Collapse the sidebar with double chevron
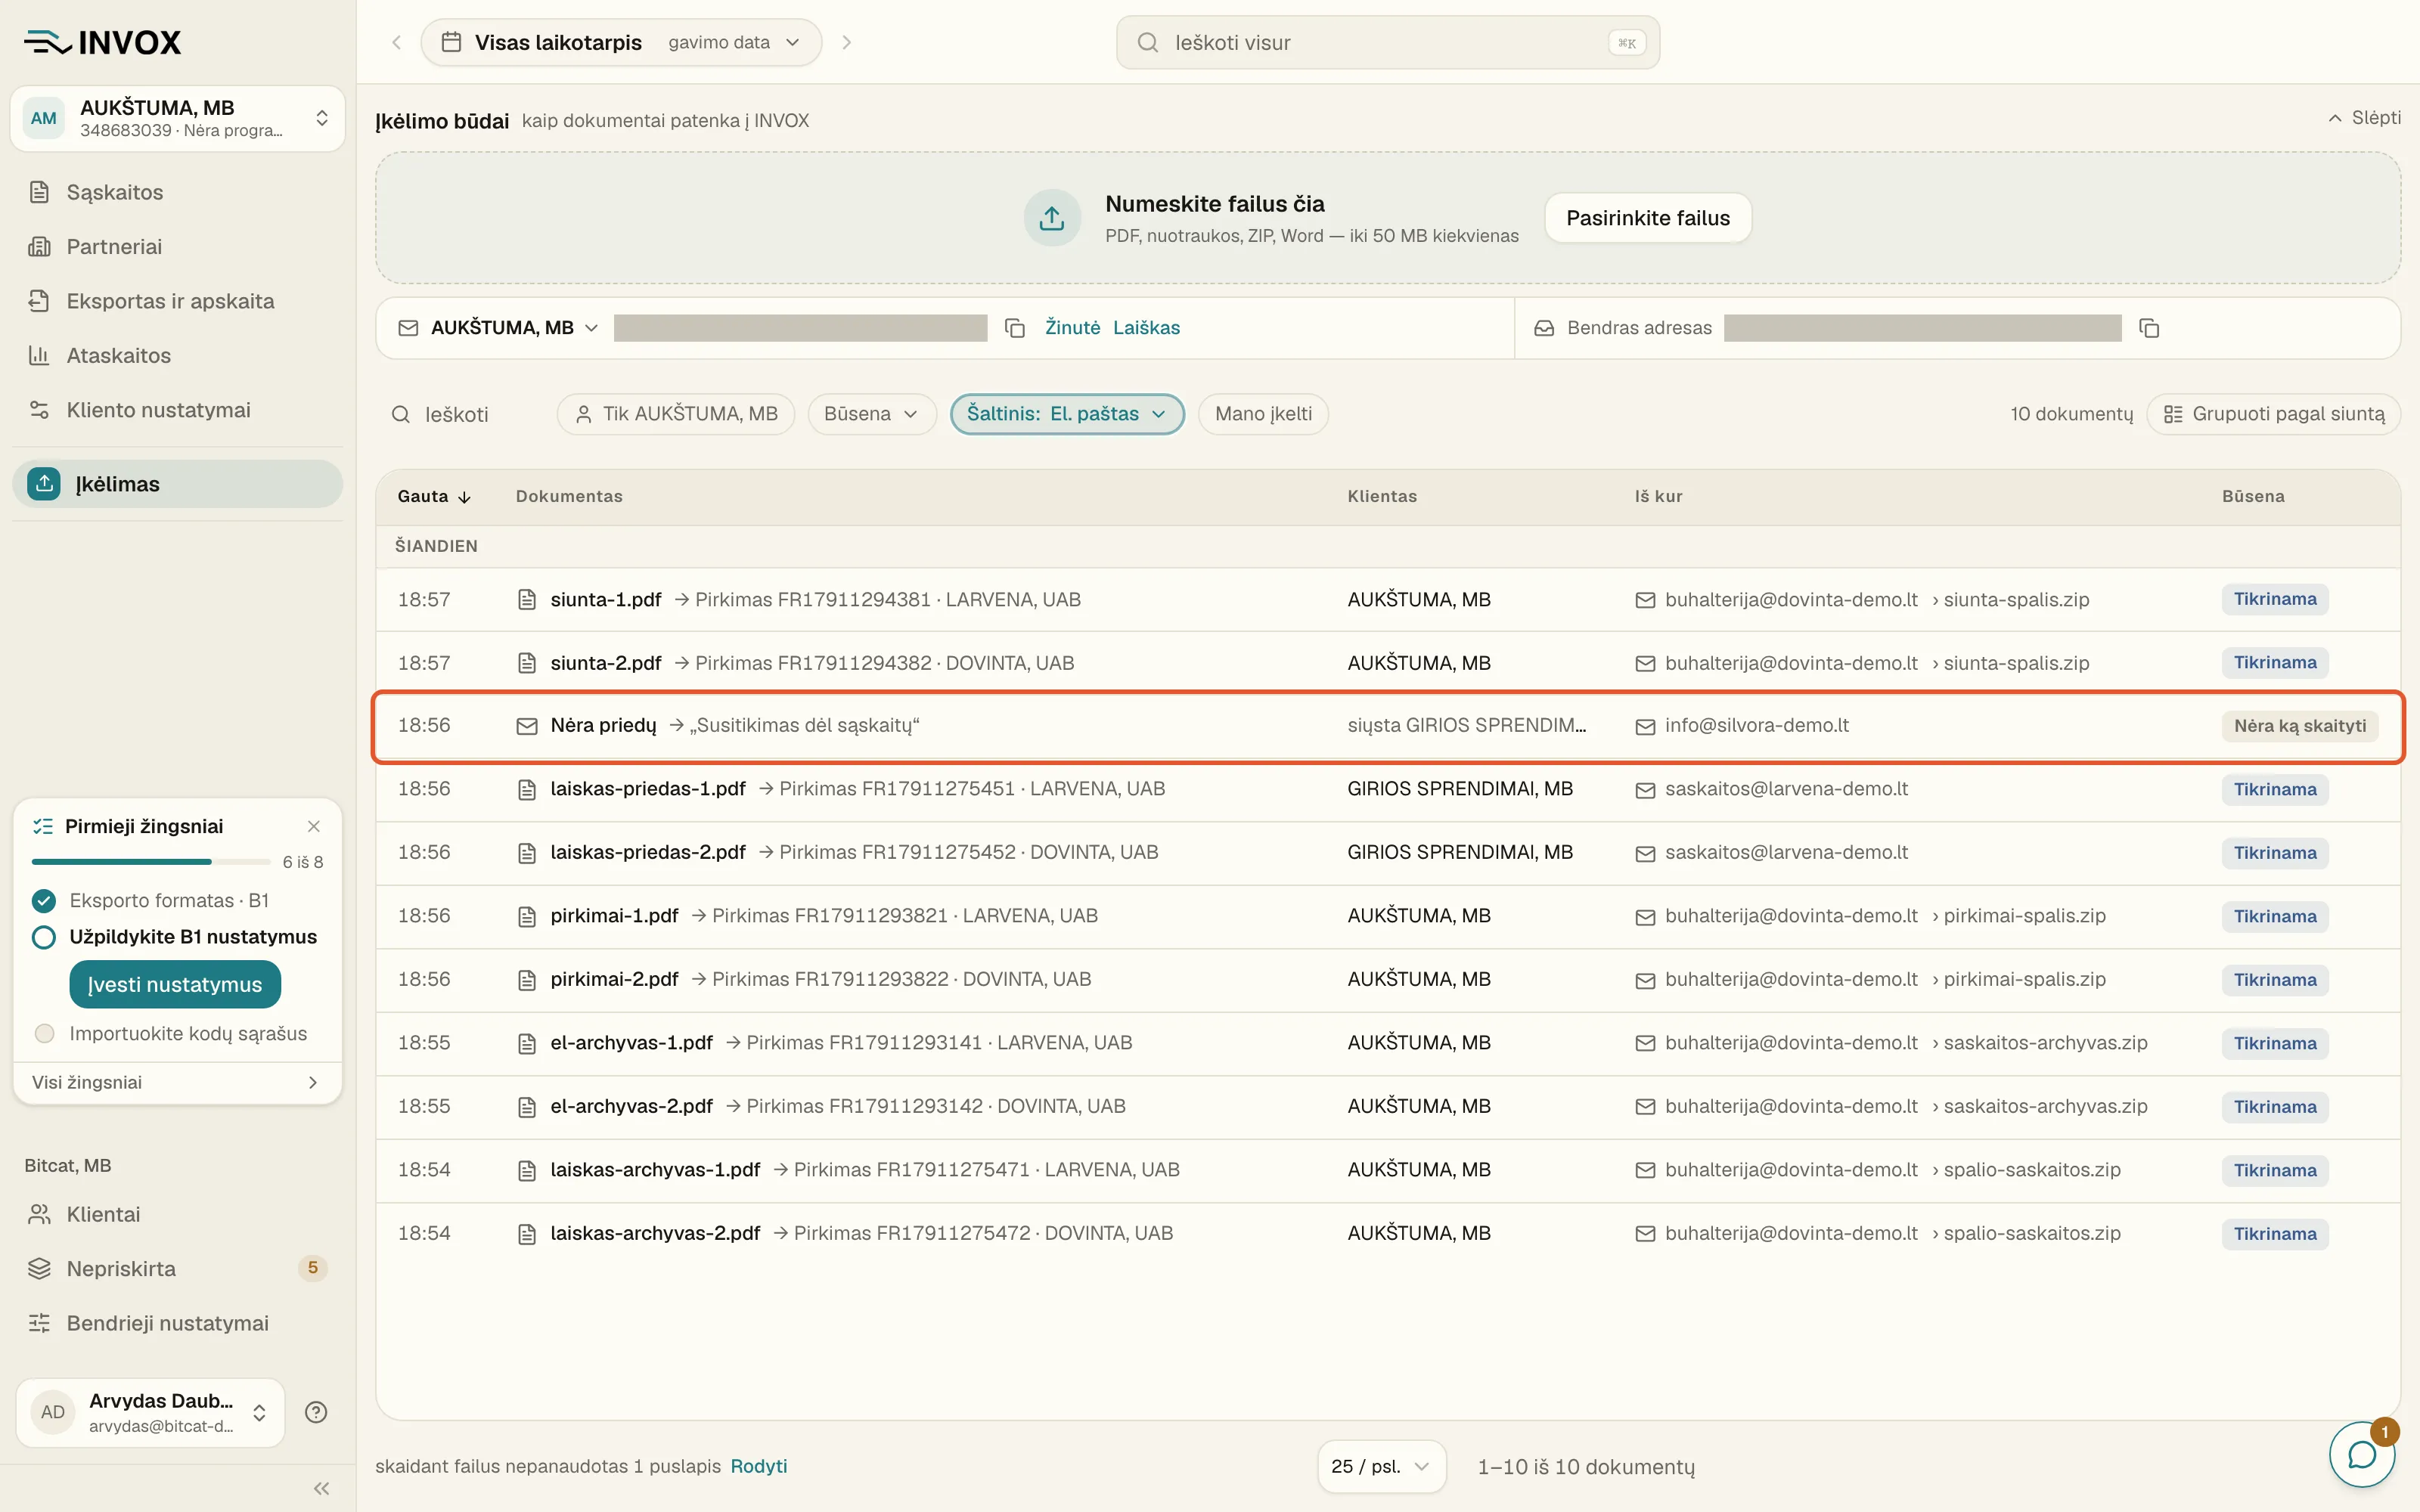Image resolution: width=2420 pixels, height=1512 pixels. pyautogui.click(x=321, y=1488)
